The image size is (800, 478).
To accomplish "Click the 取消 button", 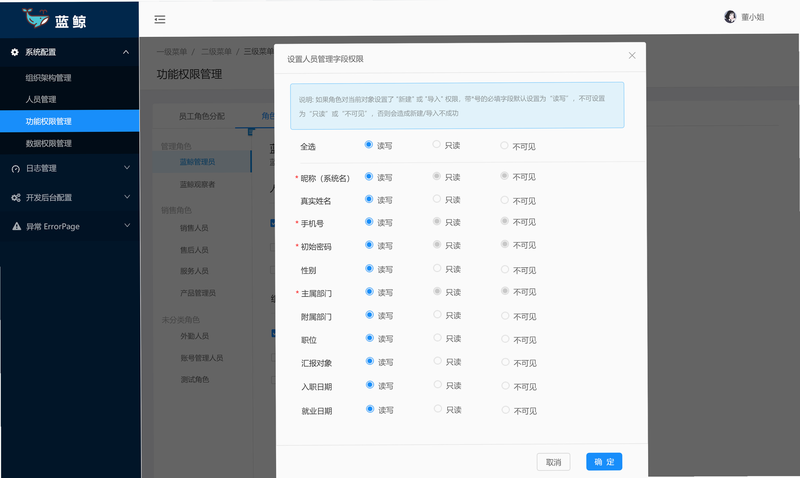I will click(x=554, y=462).
